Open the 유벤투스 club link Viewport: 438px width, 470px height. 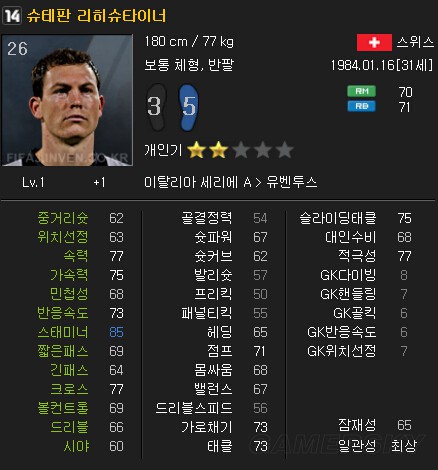[x=292, y=182]
